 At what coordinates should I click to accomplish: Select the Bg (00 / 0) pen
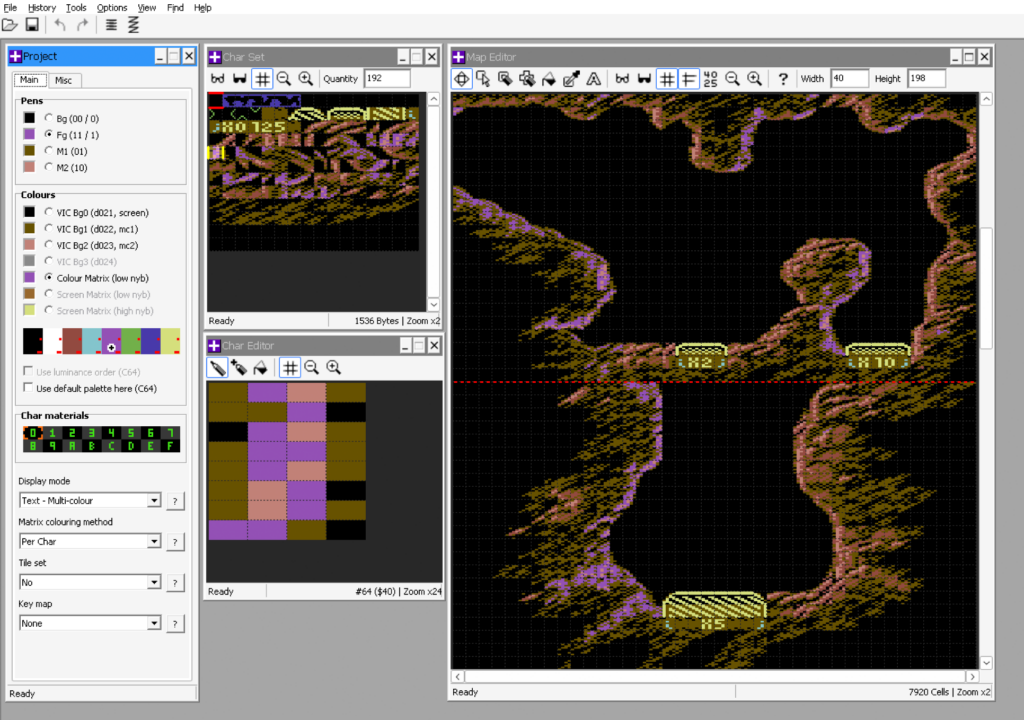49,118
